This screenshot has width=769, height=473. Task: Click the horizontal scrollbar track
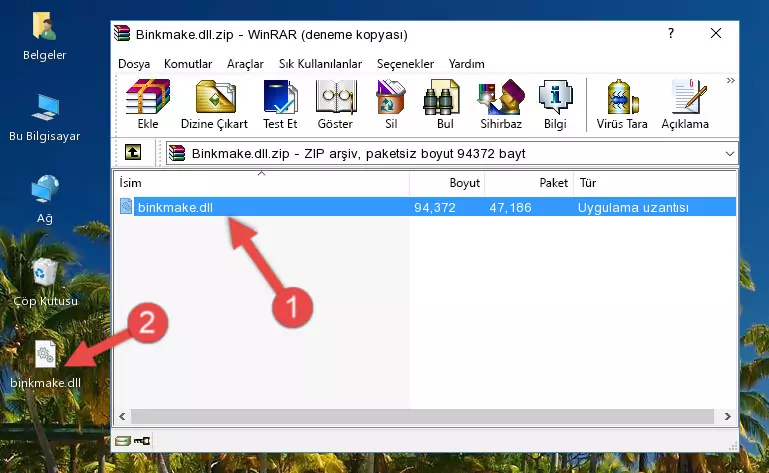pyautogui.click(x=422, y=416)
